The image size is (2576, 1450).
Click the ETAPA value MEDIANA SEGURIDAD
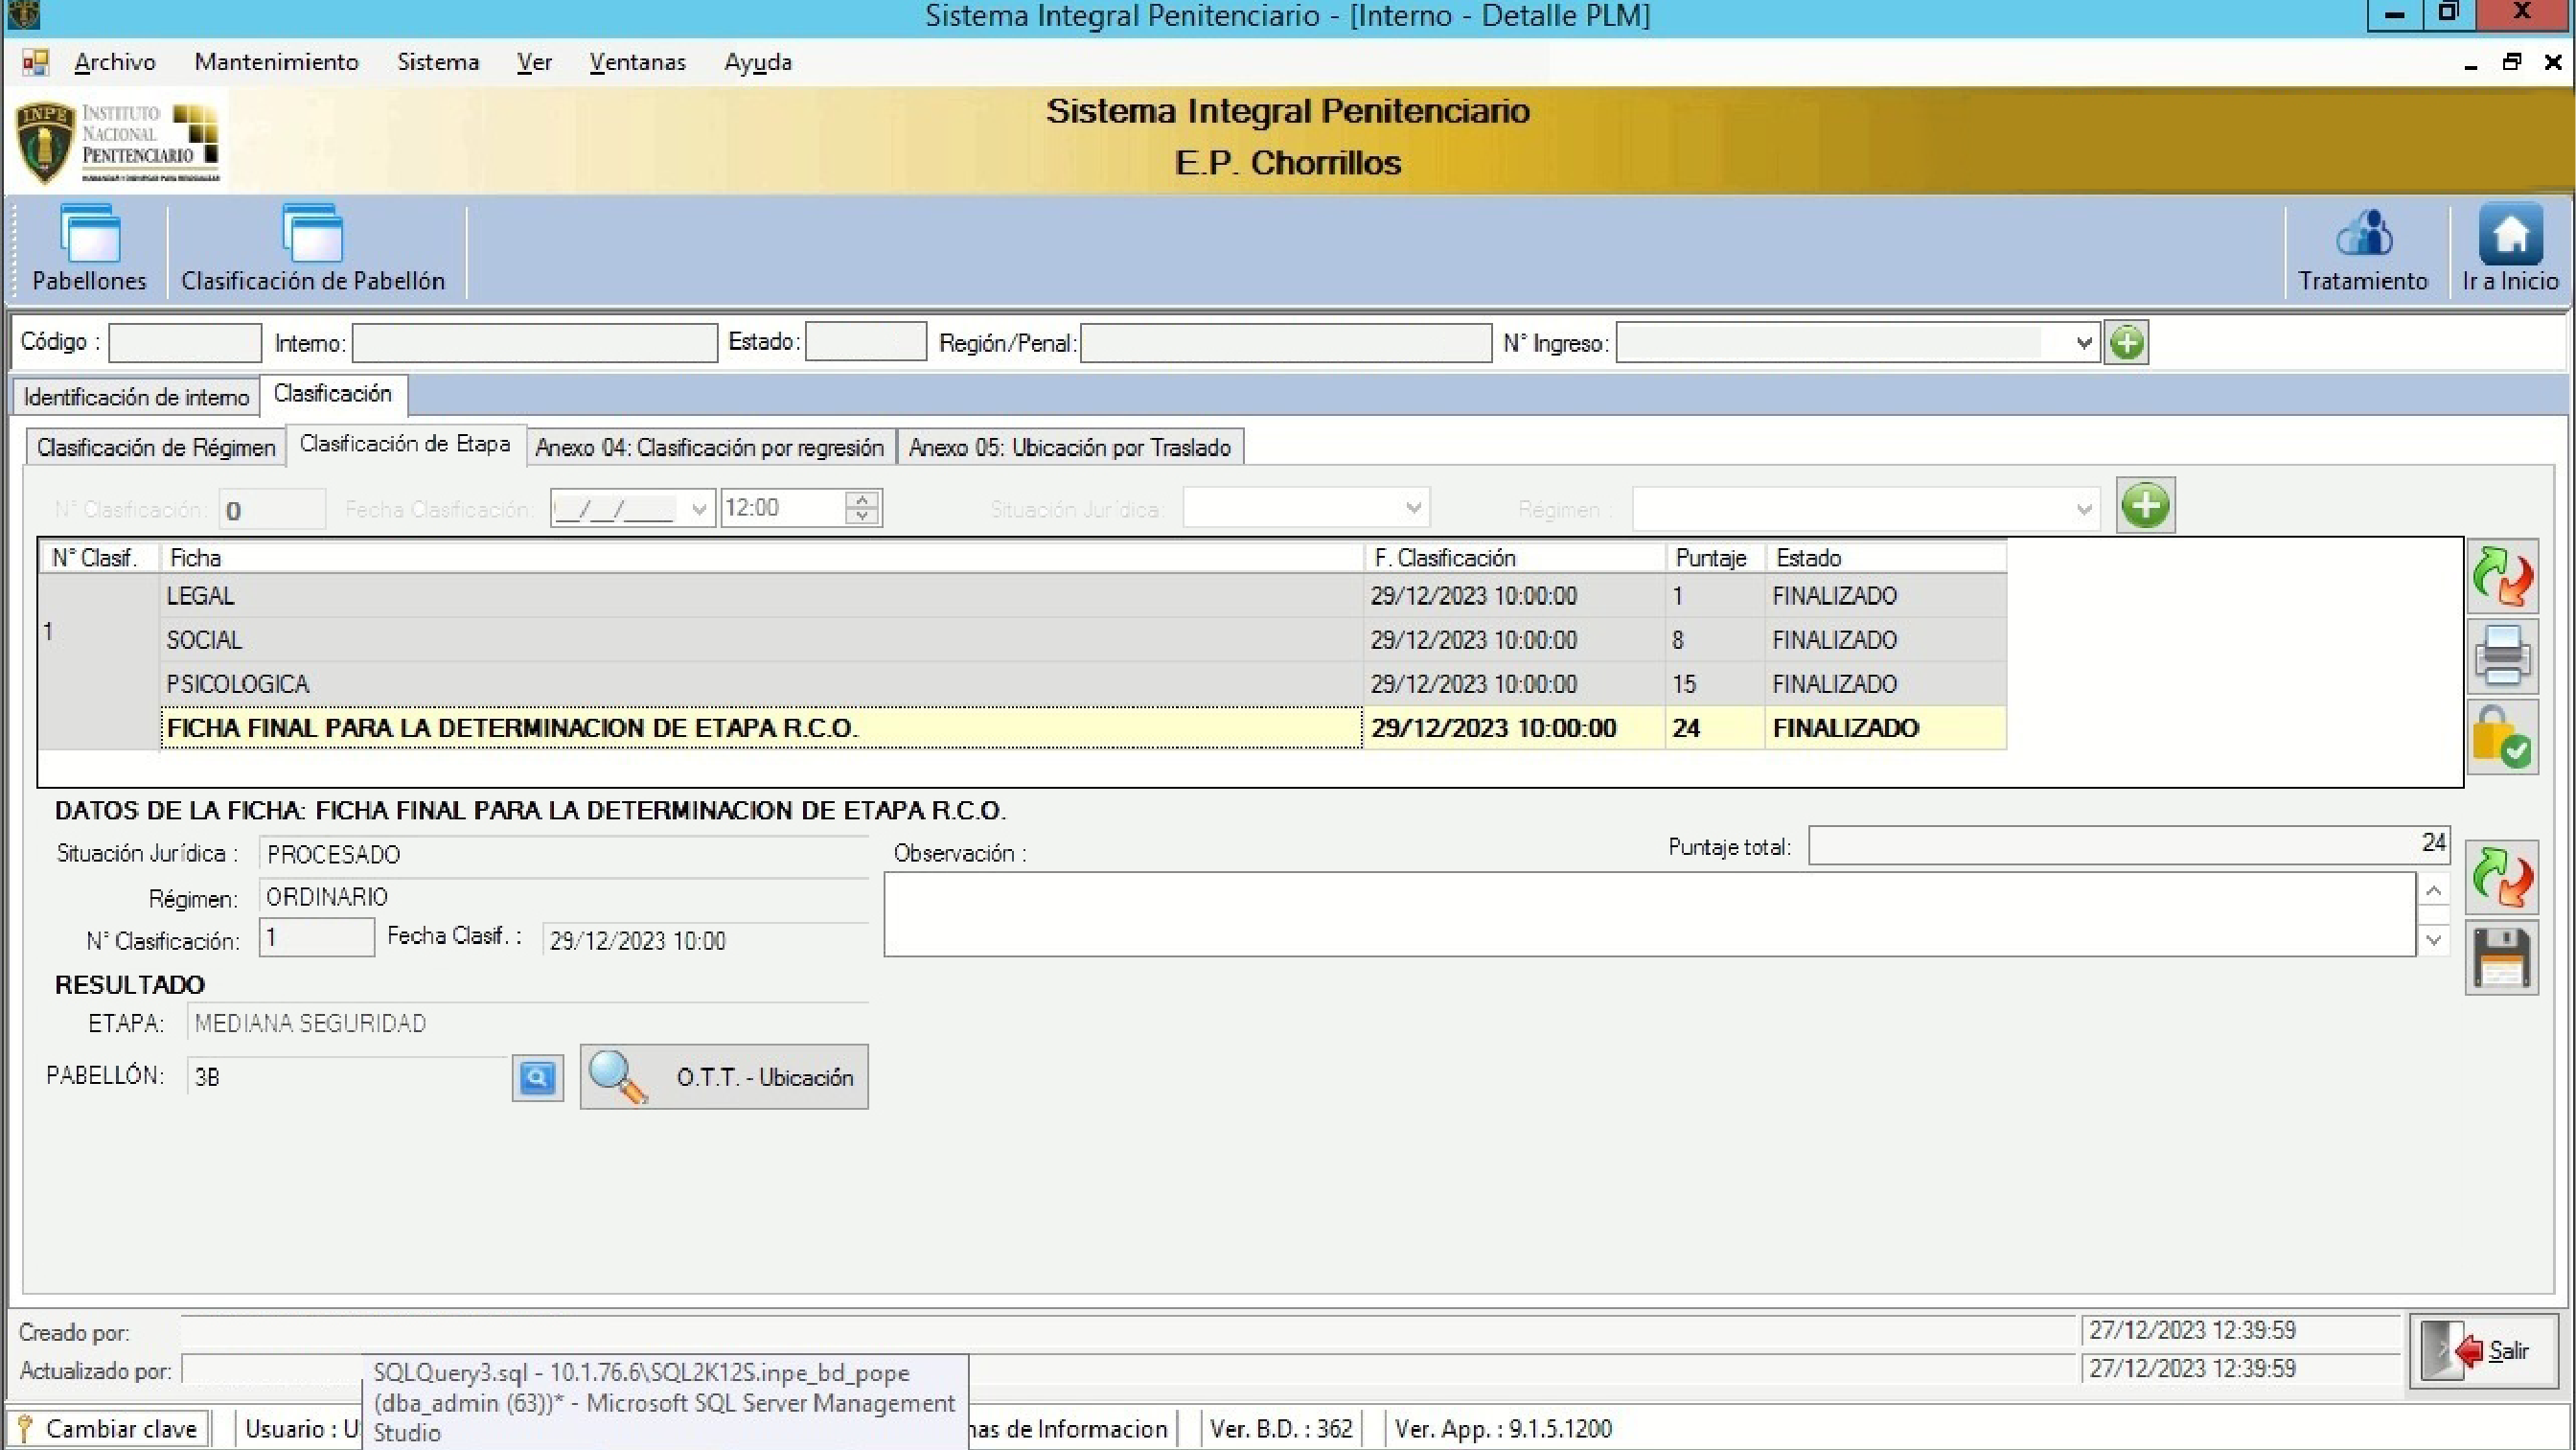coord(310,1024)
